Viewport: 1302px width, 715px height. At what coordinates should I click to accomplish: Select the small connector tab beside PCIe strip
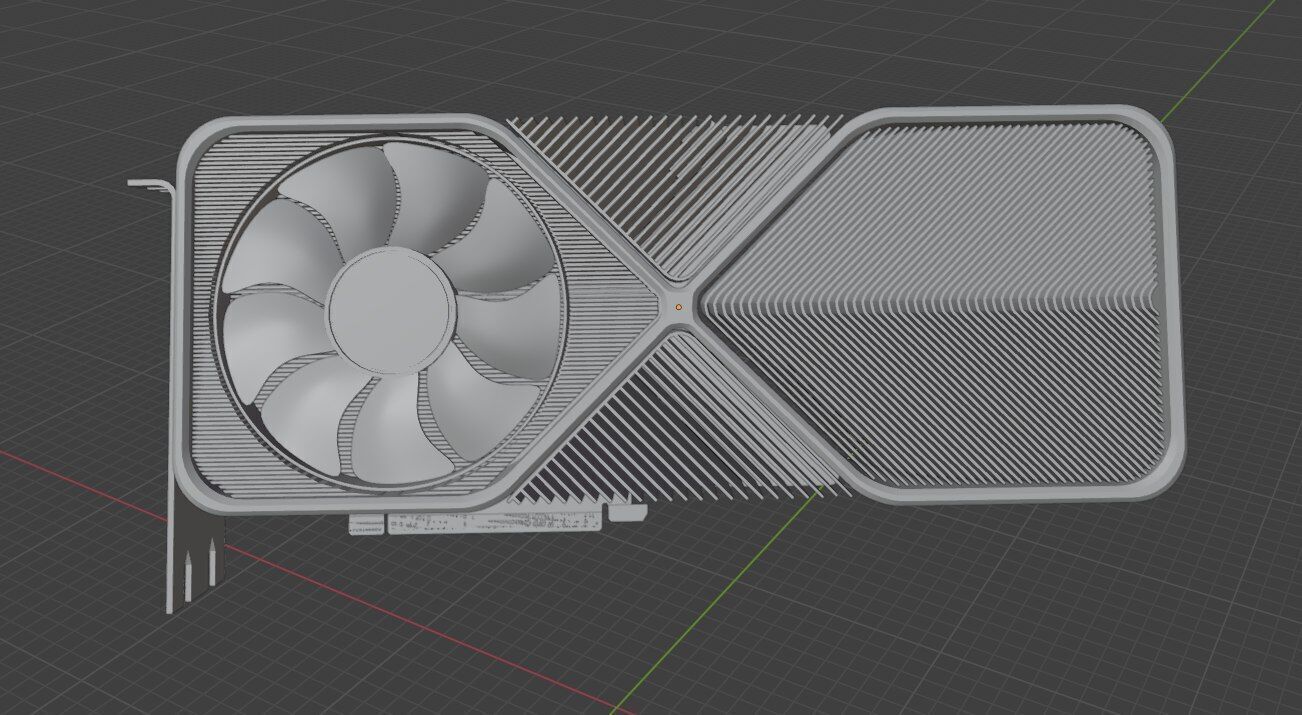627,514
